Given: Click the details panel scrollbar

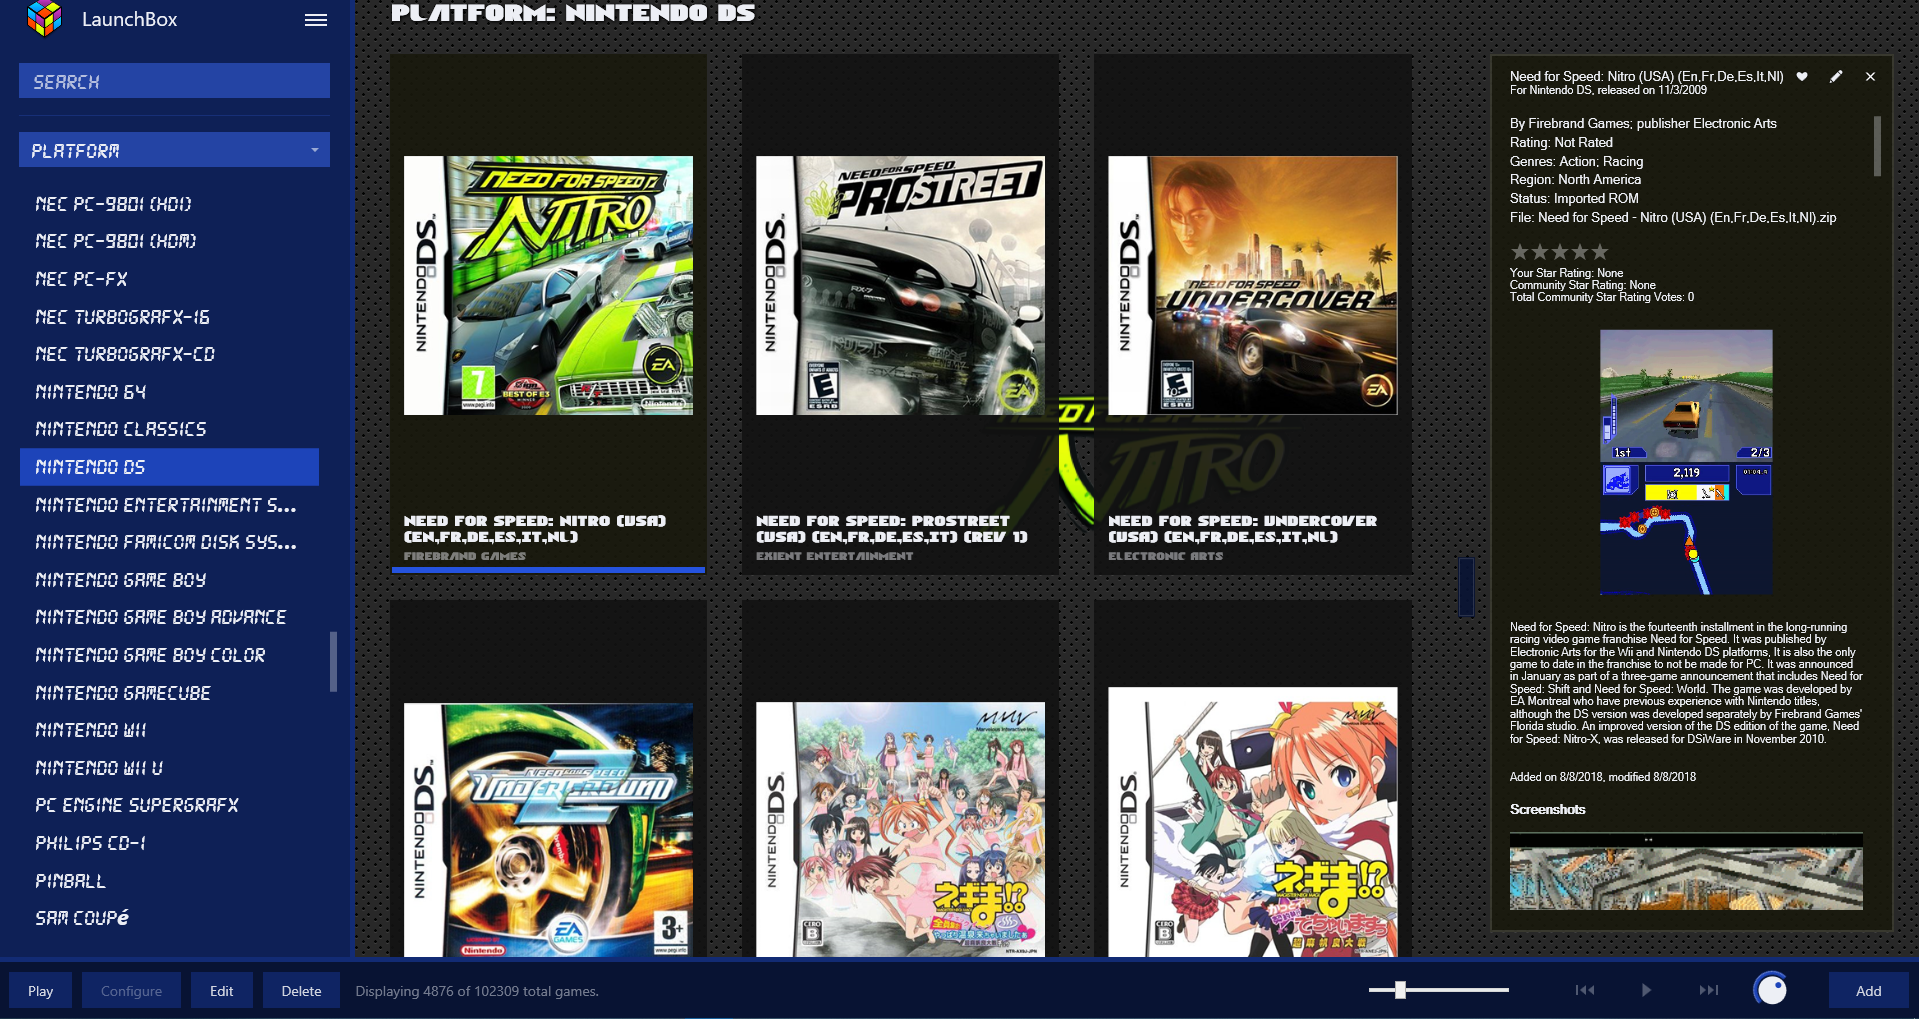Looking at the screenshot, I should pos(1877,146).
